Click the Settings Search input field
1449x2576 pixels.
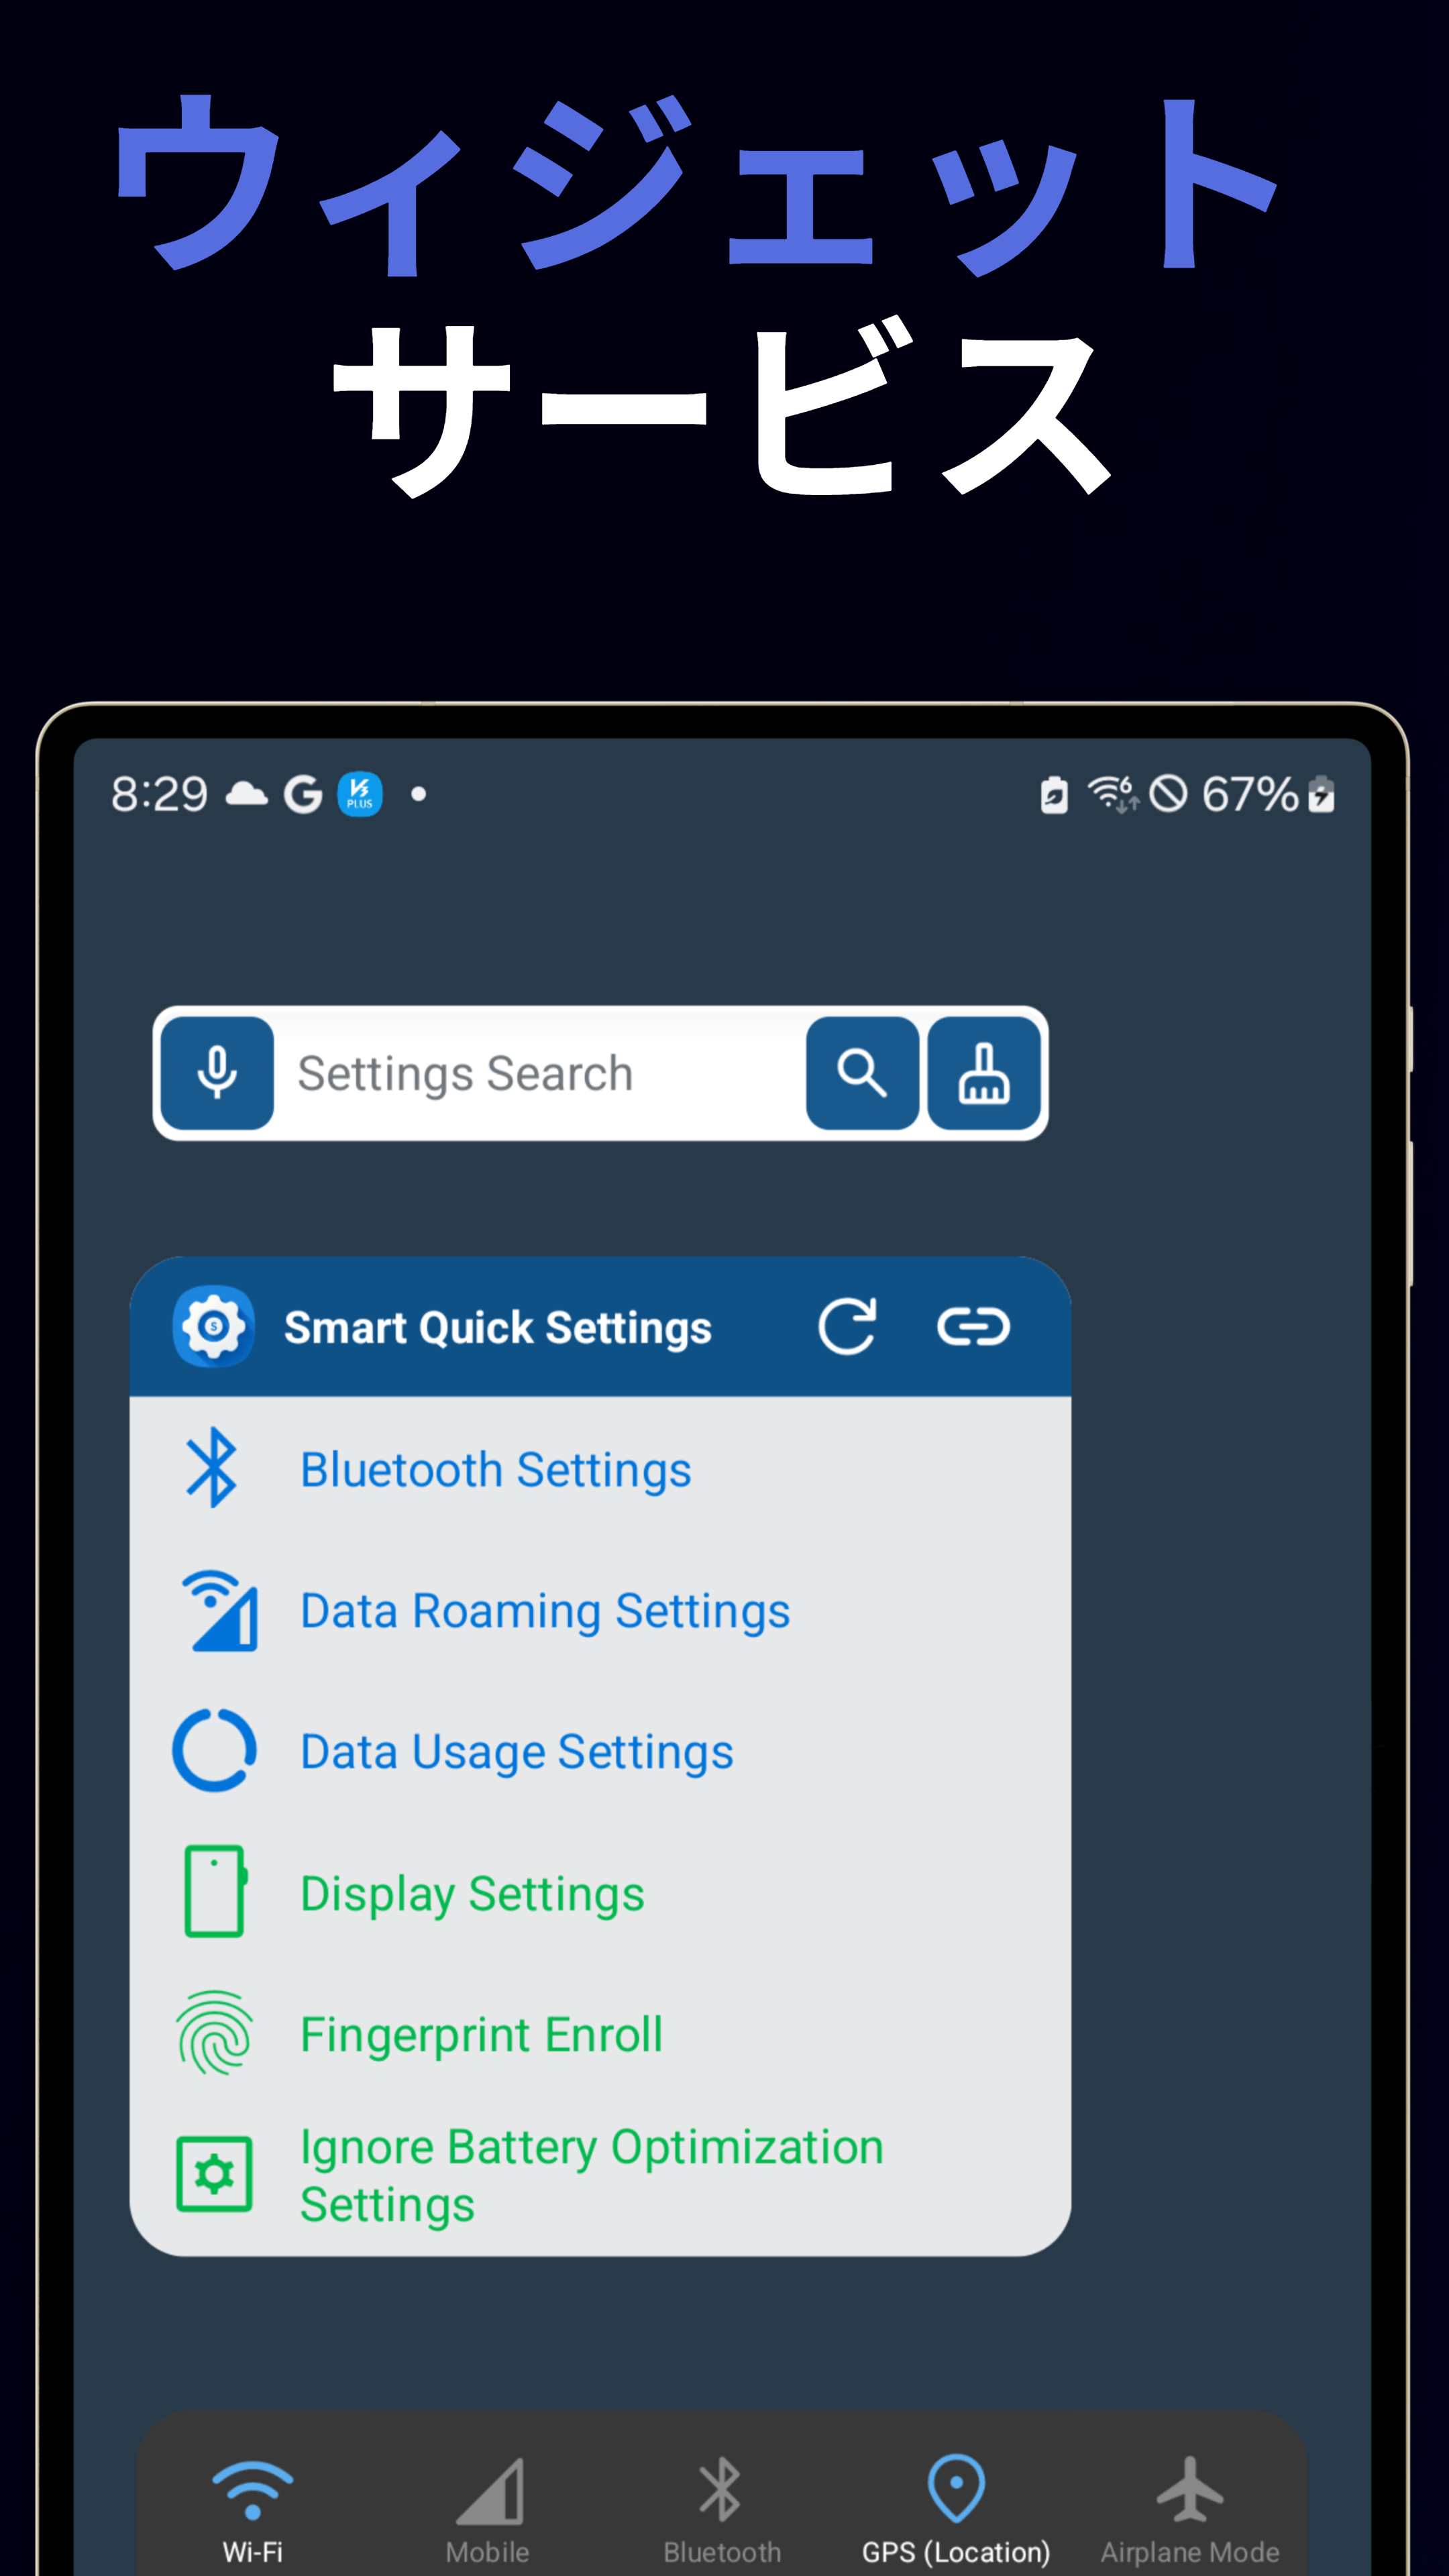(540, 1073)
